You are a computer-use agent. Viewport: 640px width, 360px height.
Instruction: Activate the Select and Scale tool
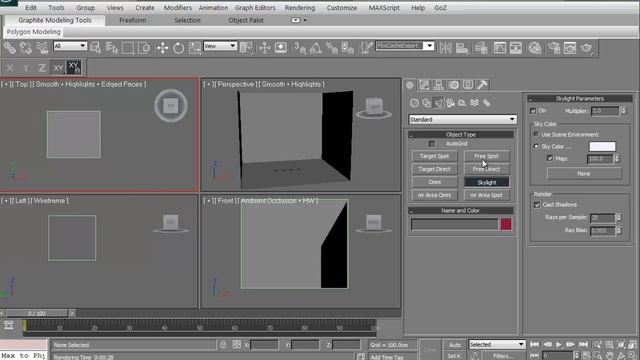195,48
